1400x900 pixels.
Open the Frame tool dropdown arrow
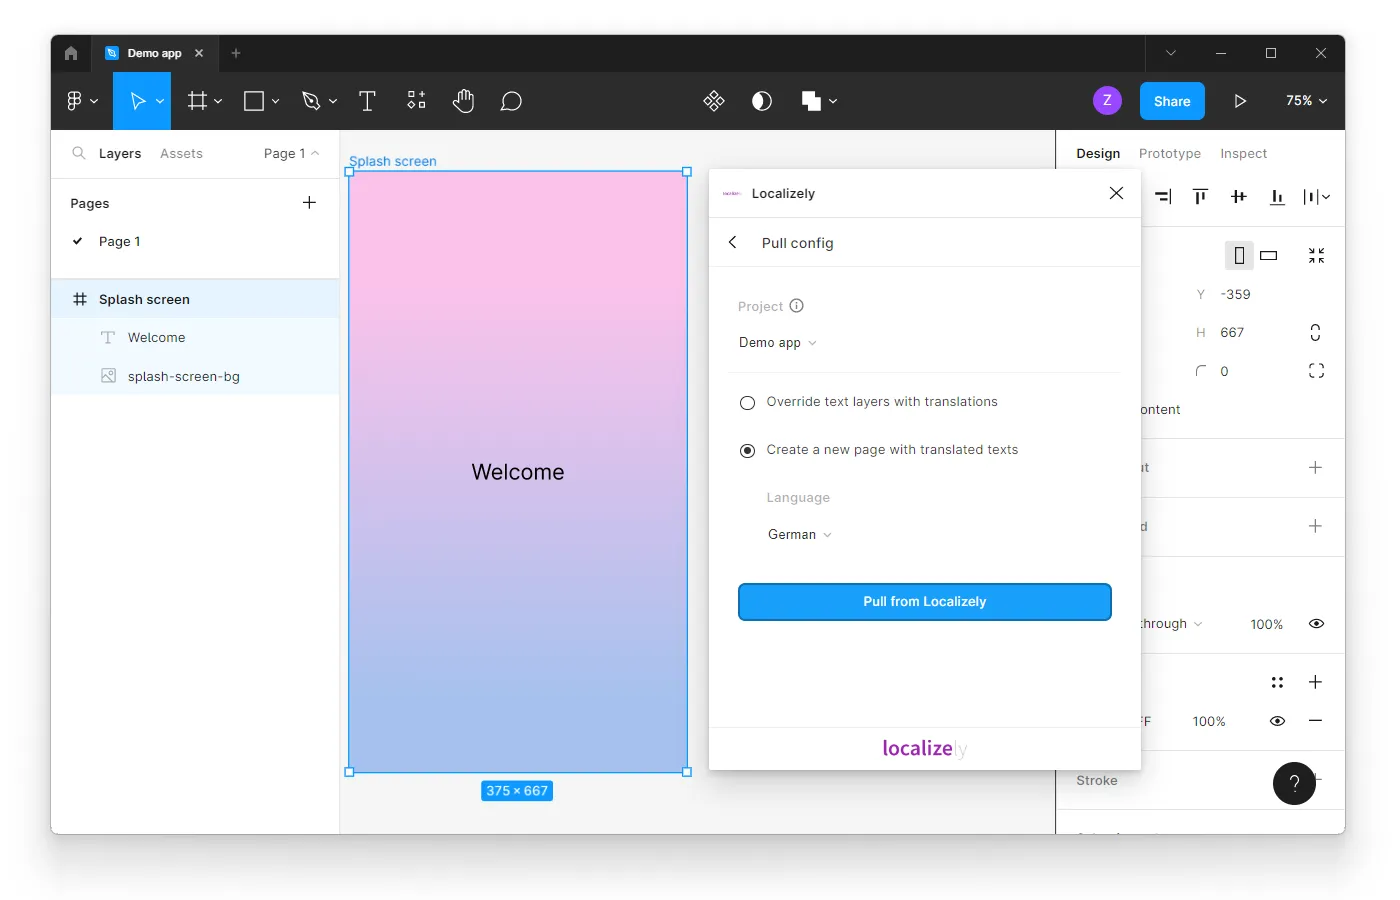(218, 101)
